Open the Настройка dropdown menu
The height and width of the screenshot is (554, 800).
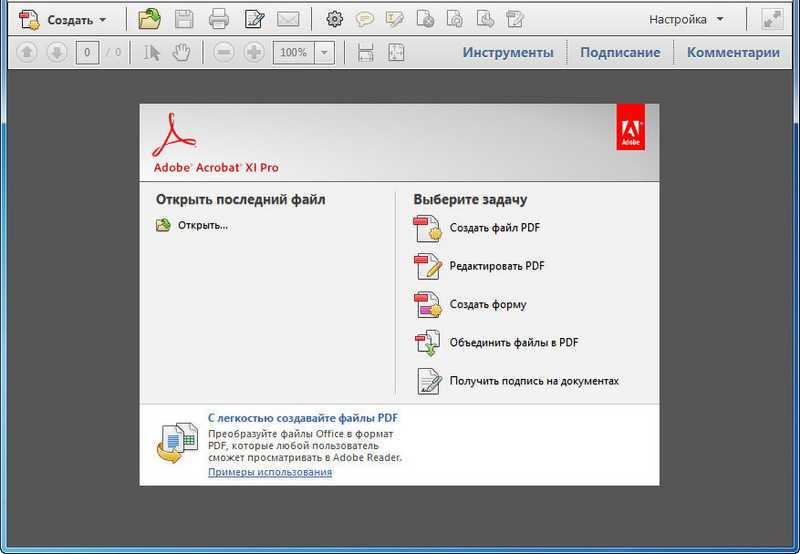686,19
